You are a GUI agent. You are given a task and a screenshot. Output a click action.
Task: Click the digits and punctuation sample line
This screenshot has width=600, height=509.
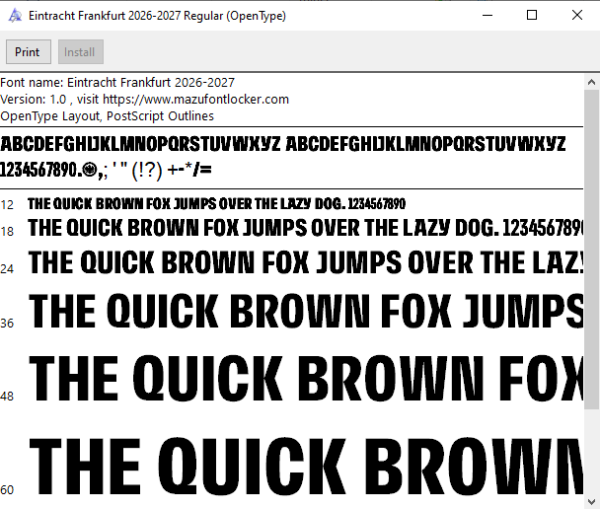[x=106, y=170]
